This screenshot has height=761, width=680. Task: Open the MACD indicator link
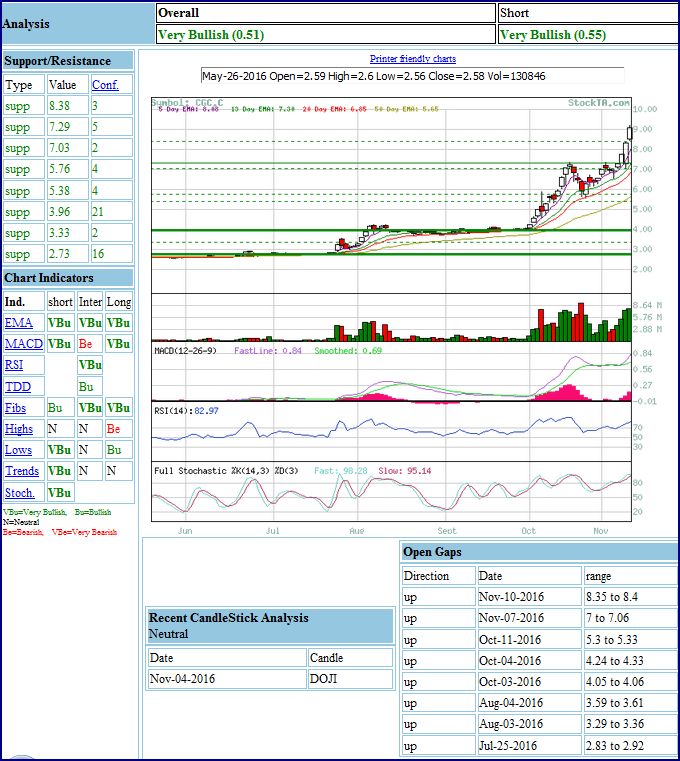point(23,344)
